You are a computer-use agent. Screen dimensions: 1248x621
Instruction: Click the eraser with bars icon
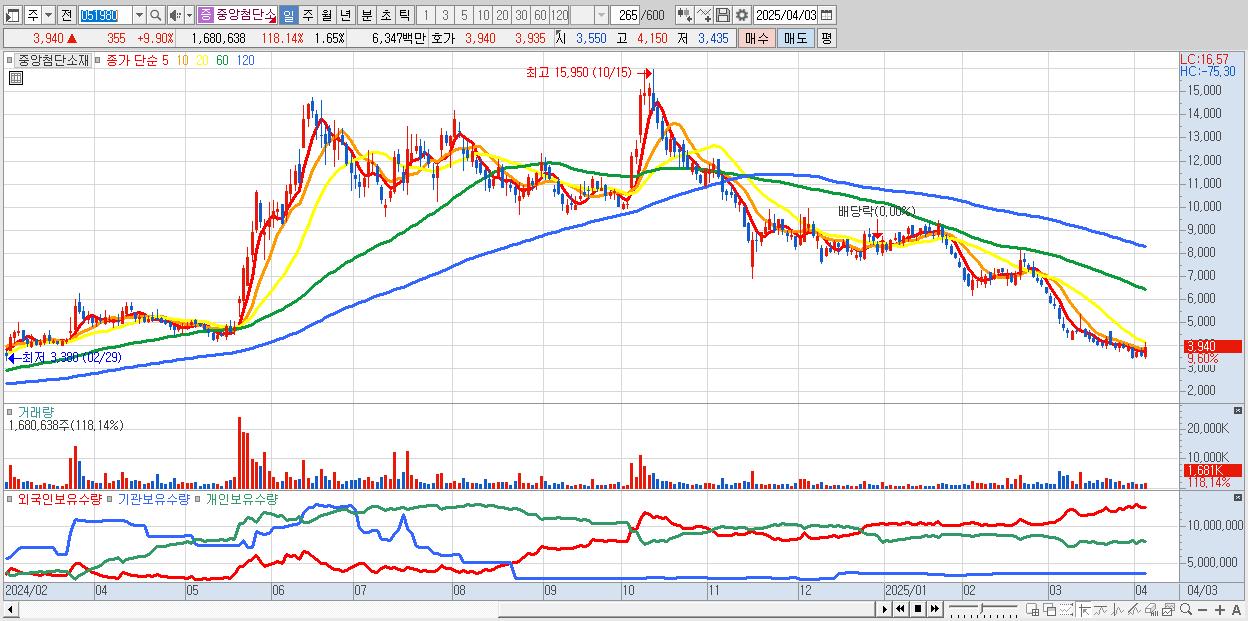pos(1152,609)
